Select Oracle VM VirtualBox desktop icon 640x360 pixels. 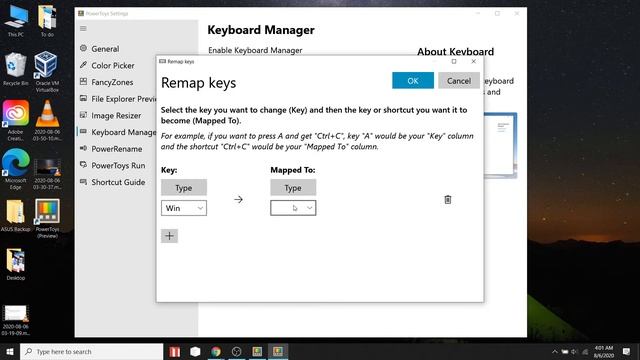click(47, 71)
